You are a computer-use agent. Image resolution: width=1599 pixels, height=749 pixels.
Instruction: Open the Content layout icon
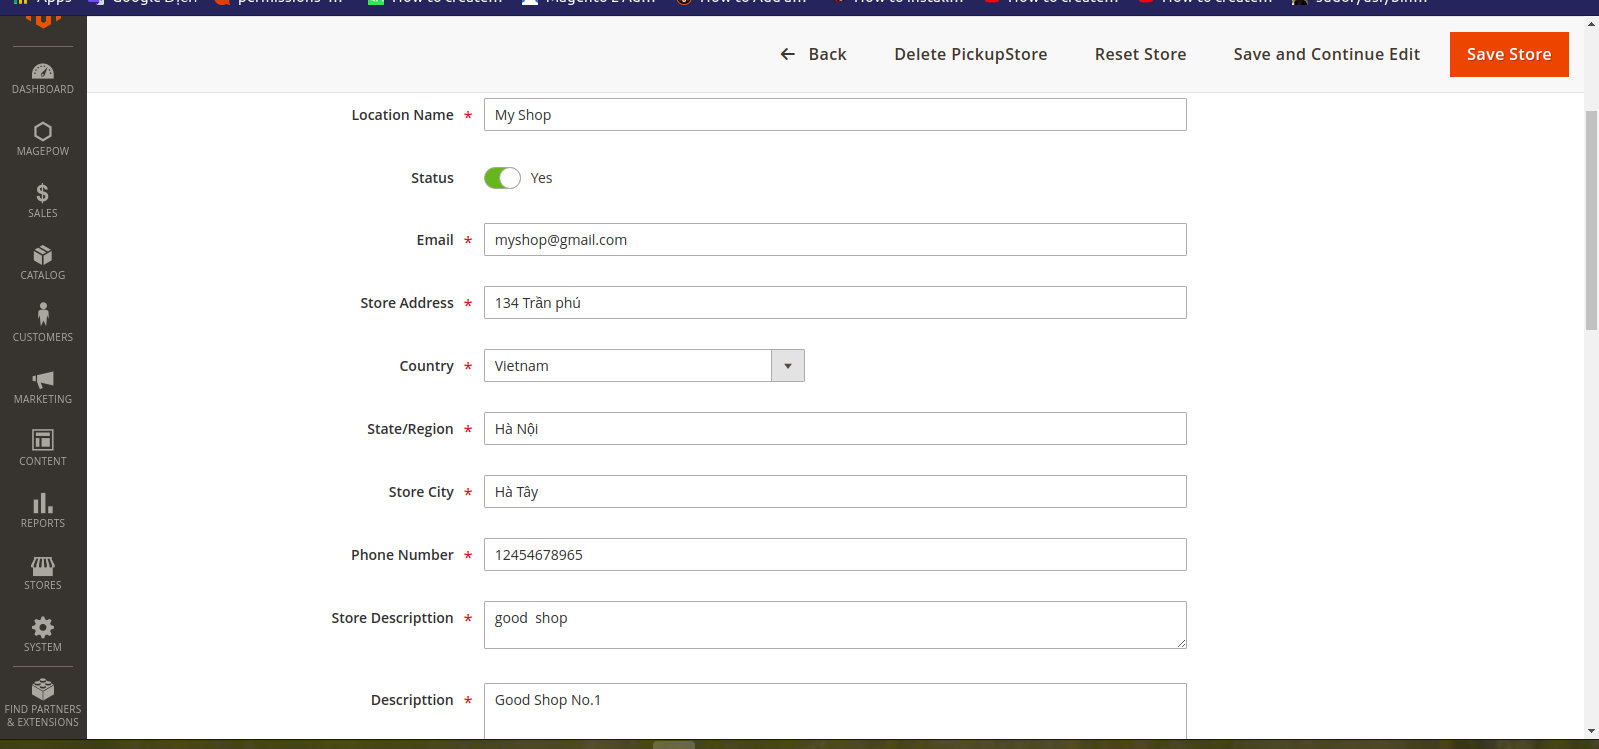pyautogui.click(x=43, y=441)
